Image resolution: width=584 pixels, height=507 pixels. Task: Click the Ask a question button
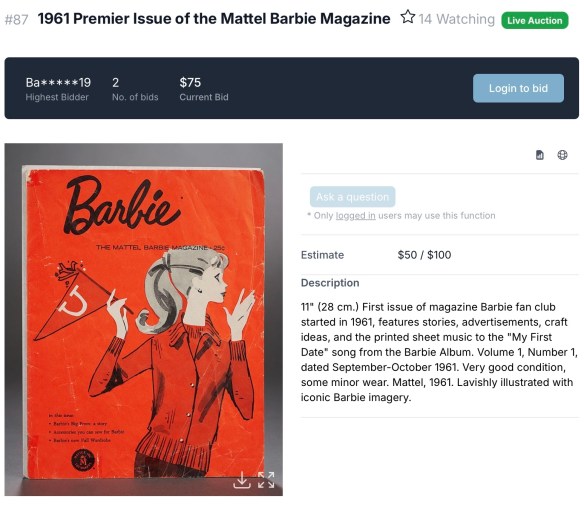click(x=352, y=197)
